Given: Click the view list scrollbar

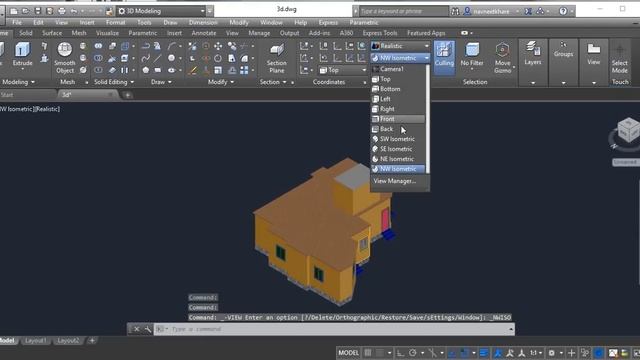Looking at the screenshot, I should pyautogui.click(x=428, y=119).
